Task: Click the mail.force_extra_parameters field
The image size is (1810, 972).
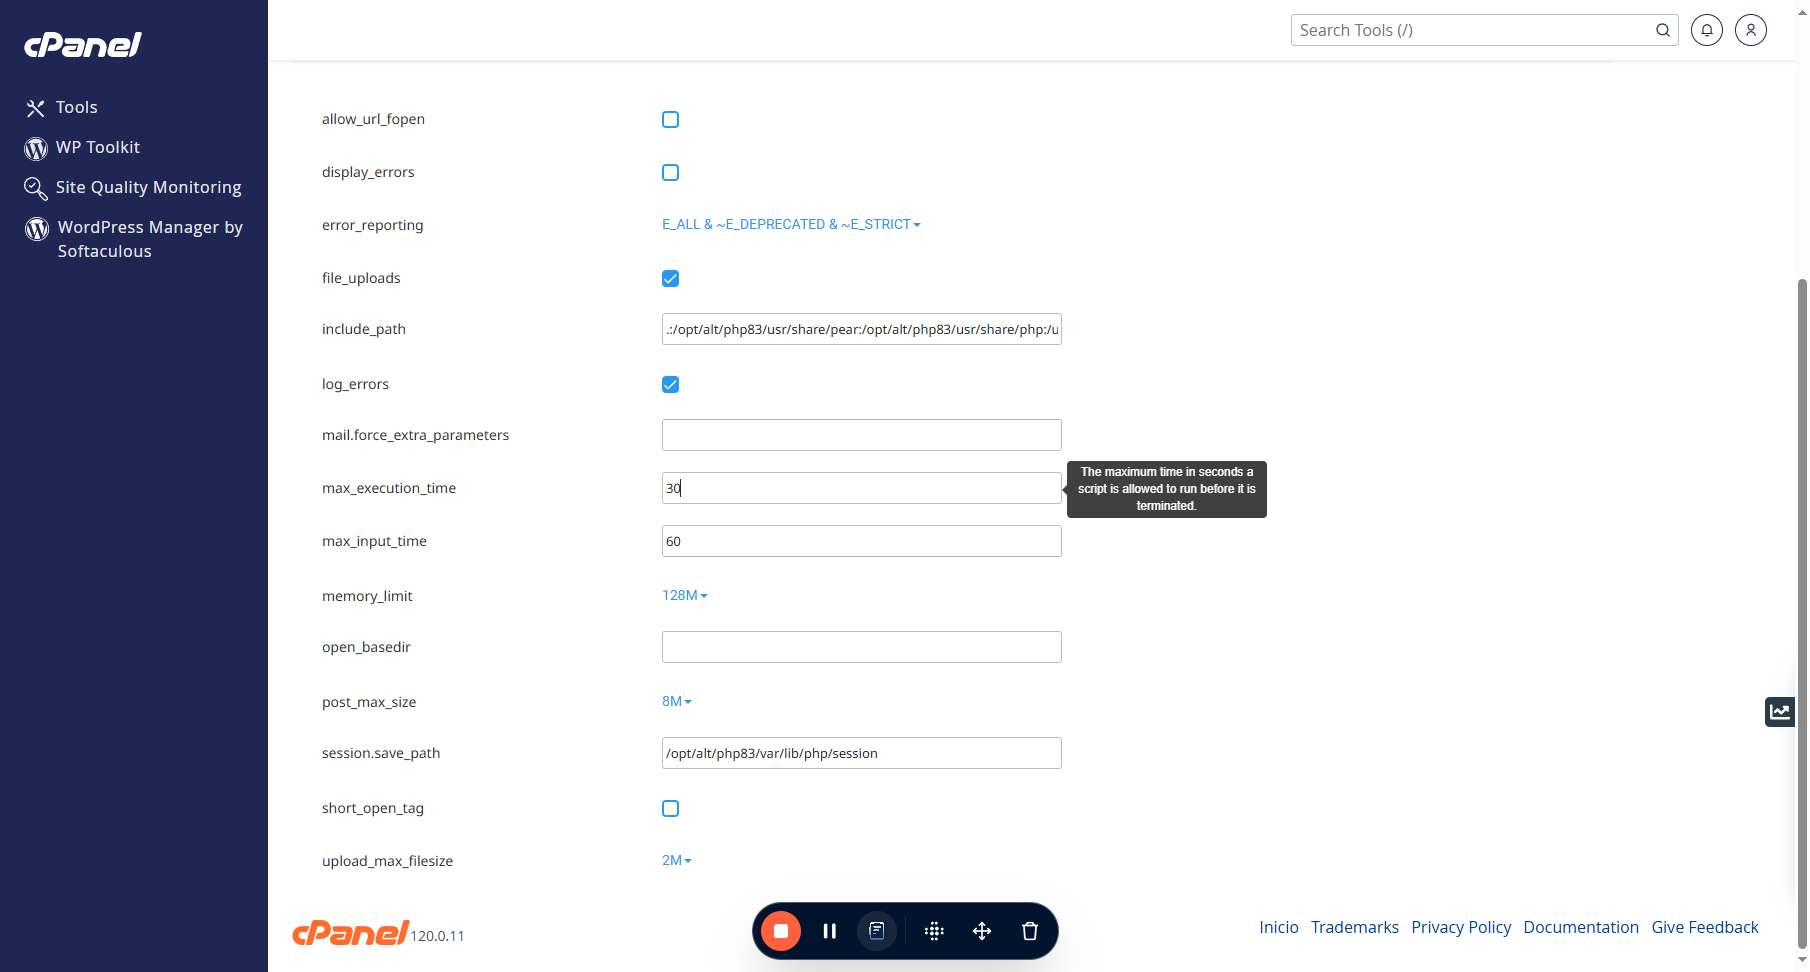Action: click(862, 435)
